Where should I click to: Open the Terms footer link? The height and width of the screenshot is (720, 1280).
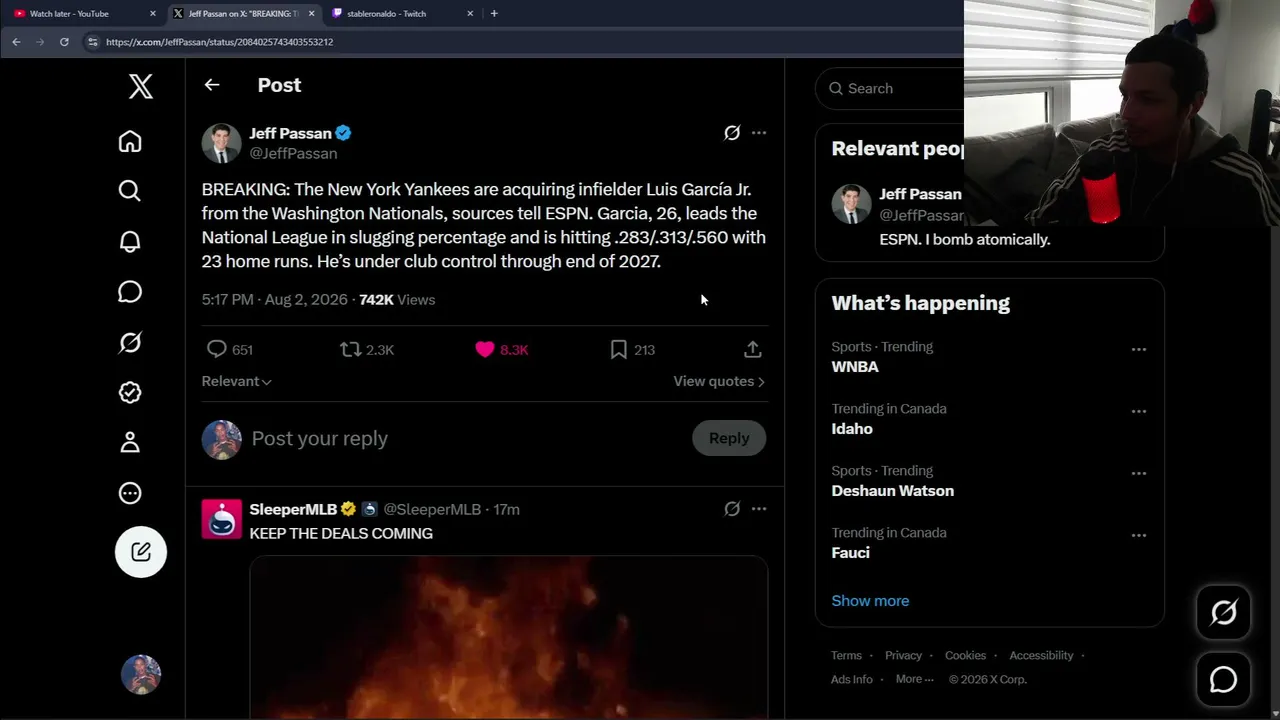coord(846,656)
